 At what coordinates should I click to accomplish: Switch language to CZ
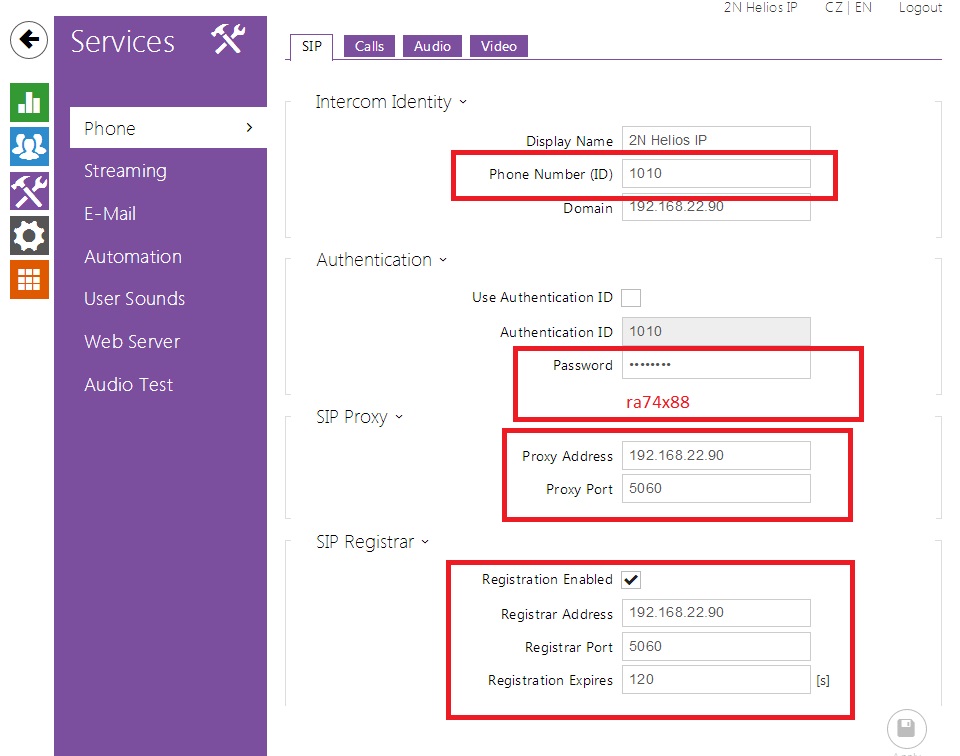[x=833, y=8]
